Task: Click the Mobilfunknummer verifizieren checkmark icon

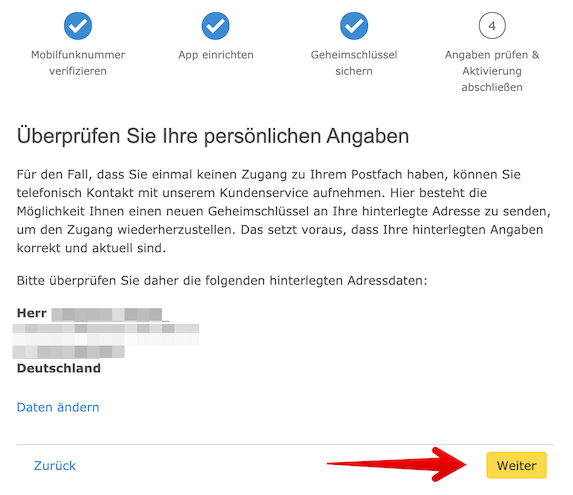Action: (x=78, y=26)
